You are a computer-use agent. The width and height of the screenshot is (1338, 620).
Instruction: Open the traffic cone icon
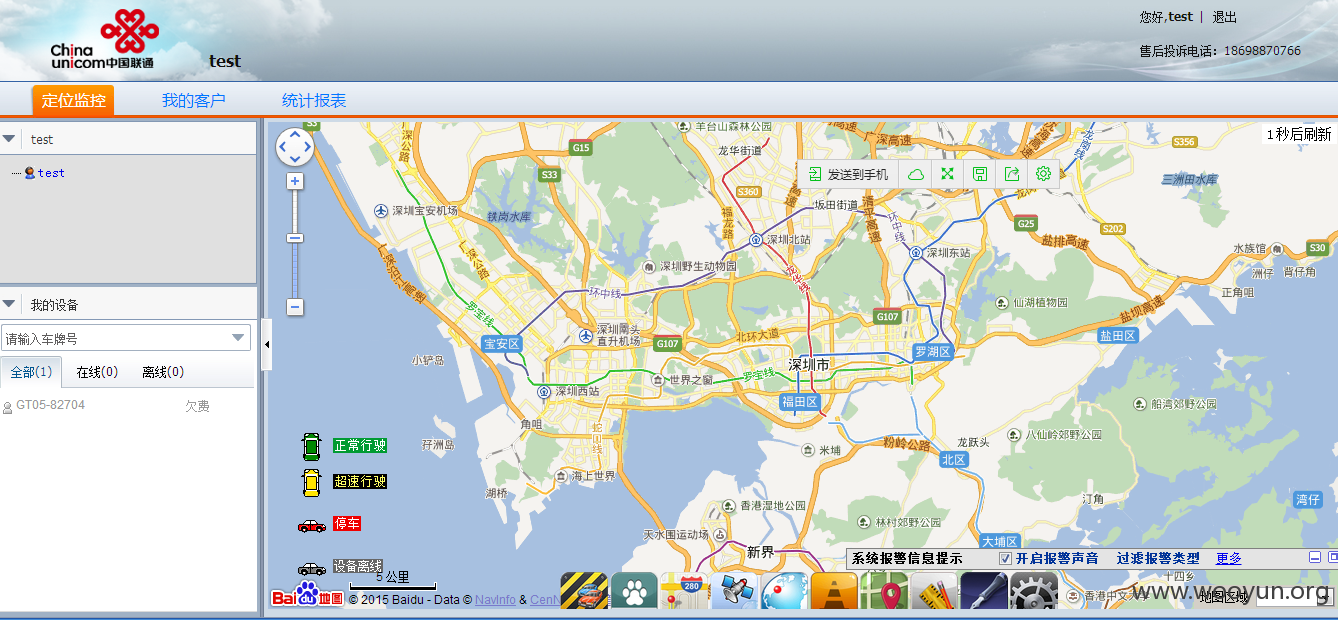click(834, 591)
